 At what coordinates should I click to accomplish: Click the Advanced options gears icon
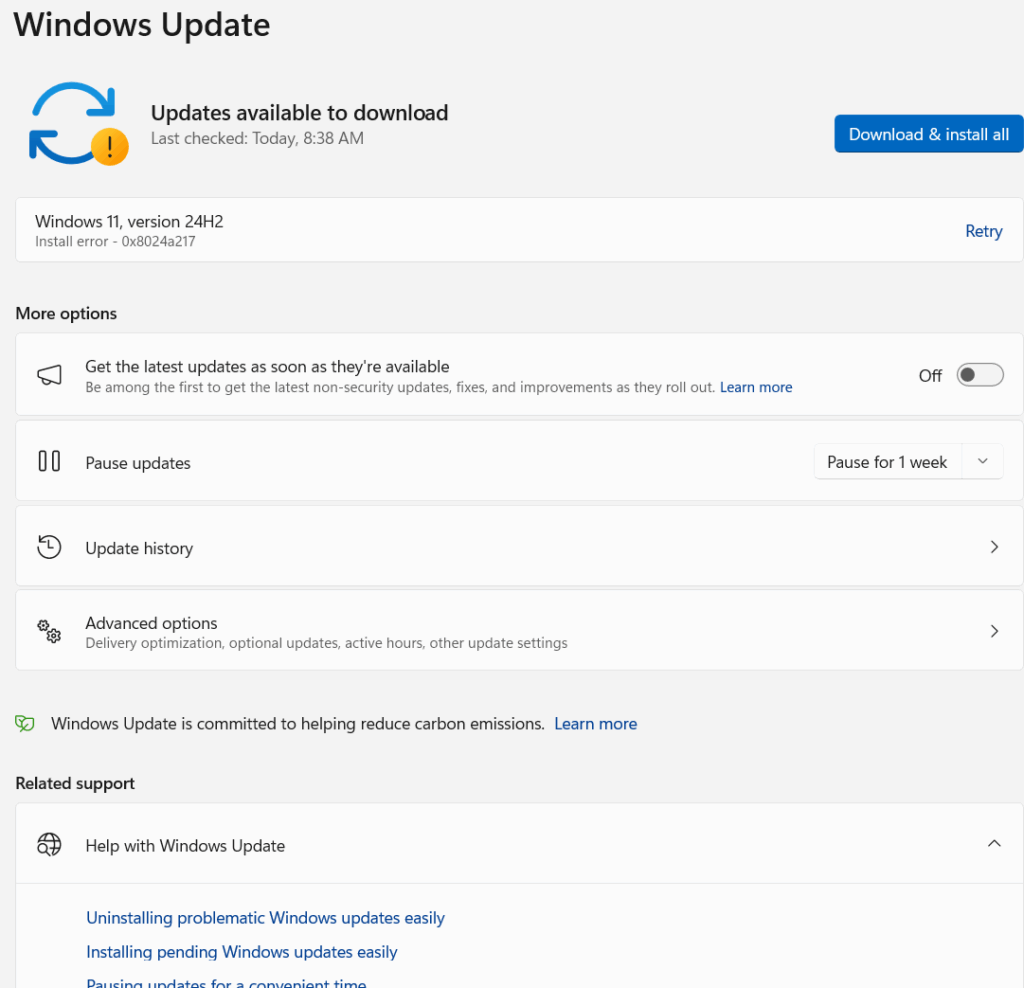click(49, 632)
